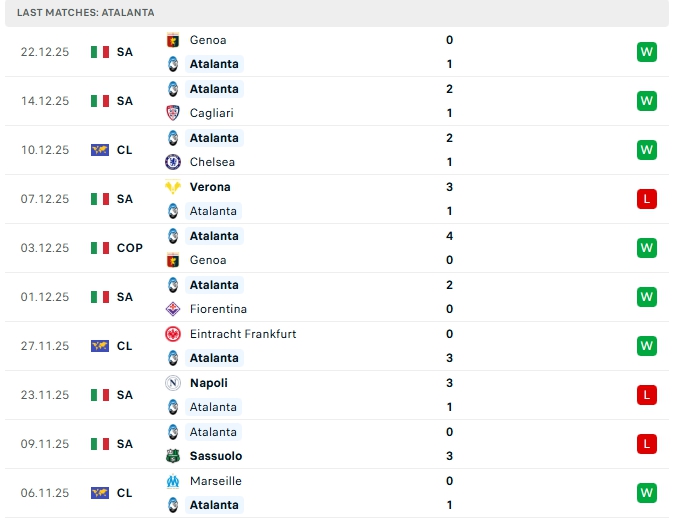Viewport: 678px width, 519px height.
Task: Click green W badge for Chelsea match
Action: [646, 150]
